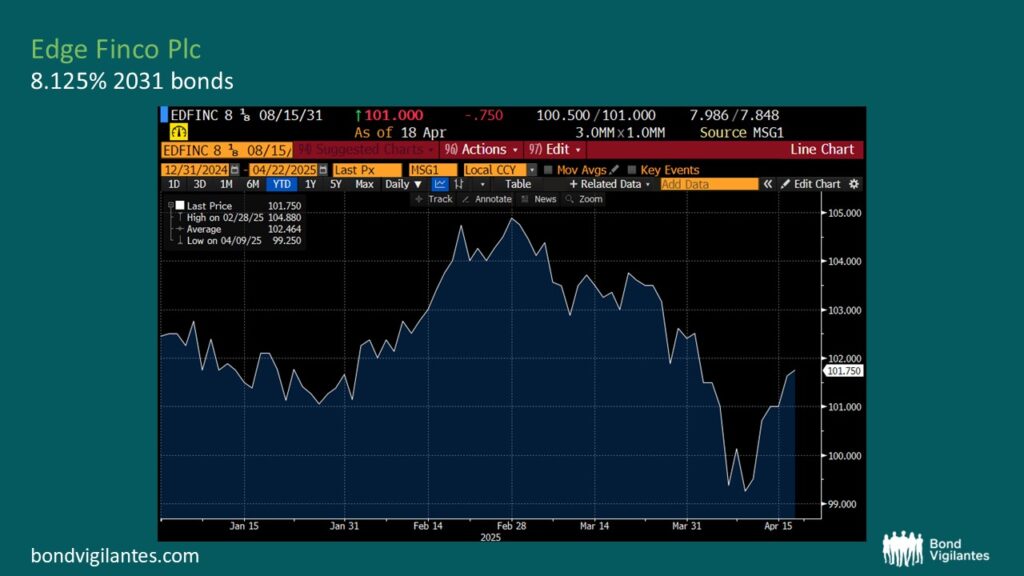This screenshot has width=1024, height=576.
Task: Toggle Last Price series white checkbox
Action: coord(180,205)
